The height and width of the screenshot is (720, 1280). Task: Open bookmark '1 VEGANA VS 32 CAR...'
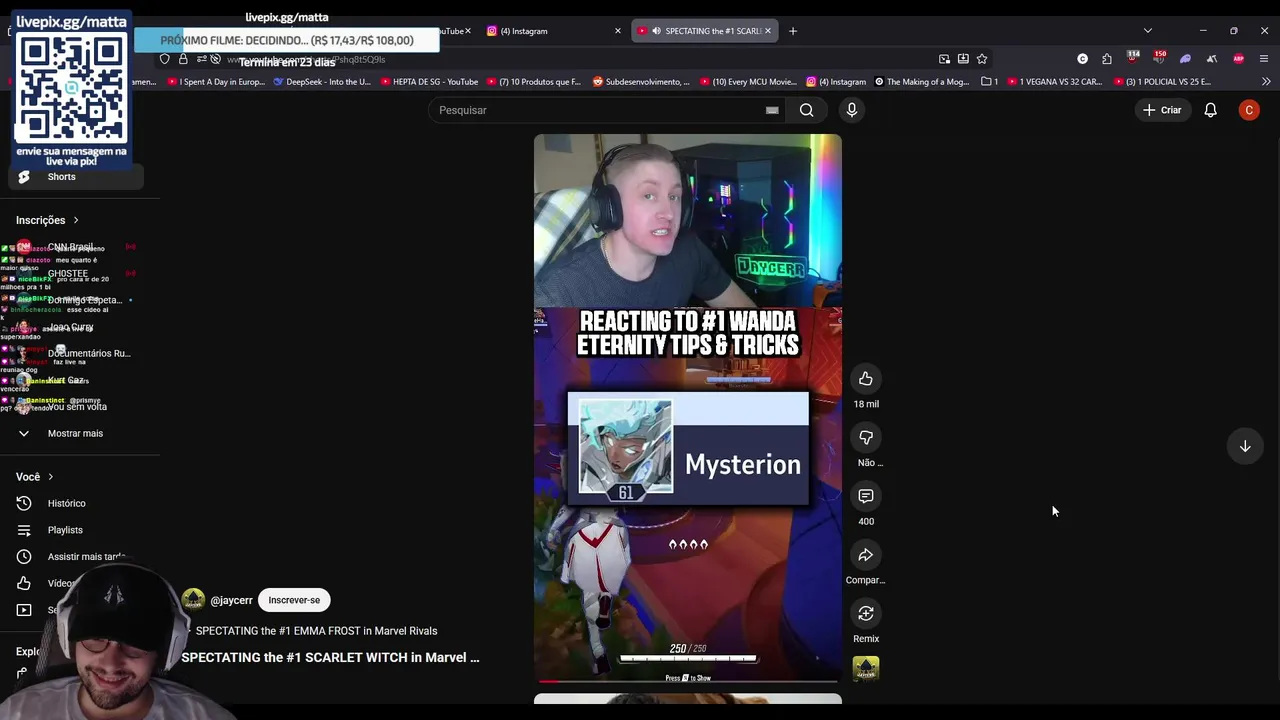tap(1054, 82)
